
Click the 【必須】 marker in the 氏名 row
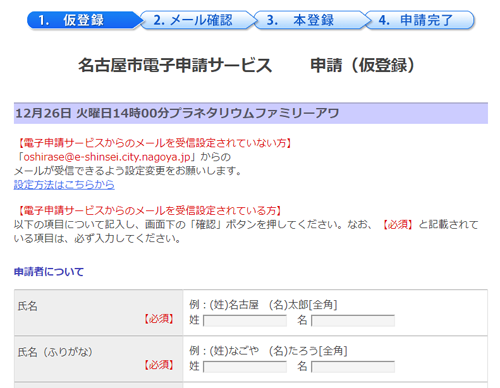[159, 319]
